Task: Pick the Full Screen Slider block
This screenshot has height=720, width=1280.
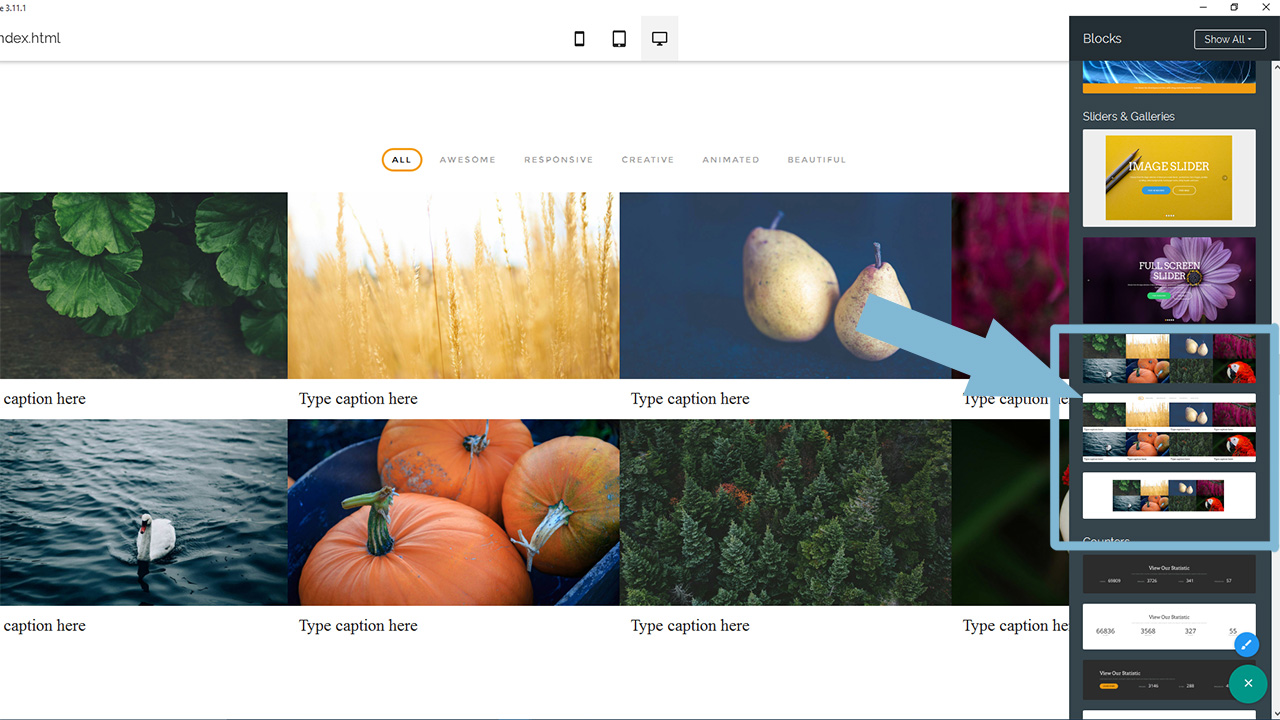Action: [x=1168, y=279]
